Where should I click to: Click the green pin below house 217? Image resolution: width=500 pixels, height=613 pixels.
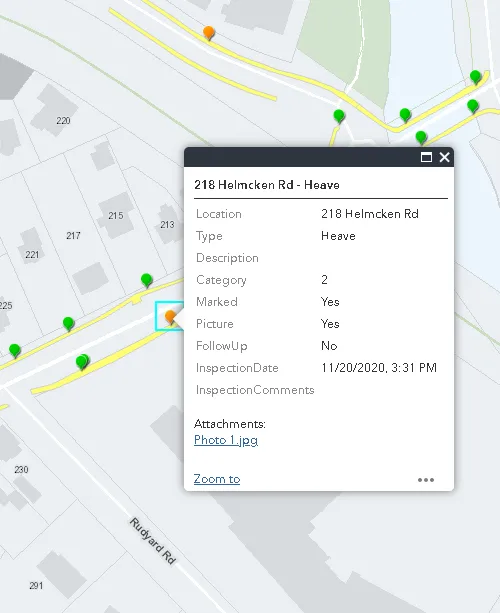pyautogui.click(x=68, y=324)
